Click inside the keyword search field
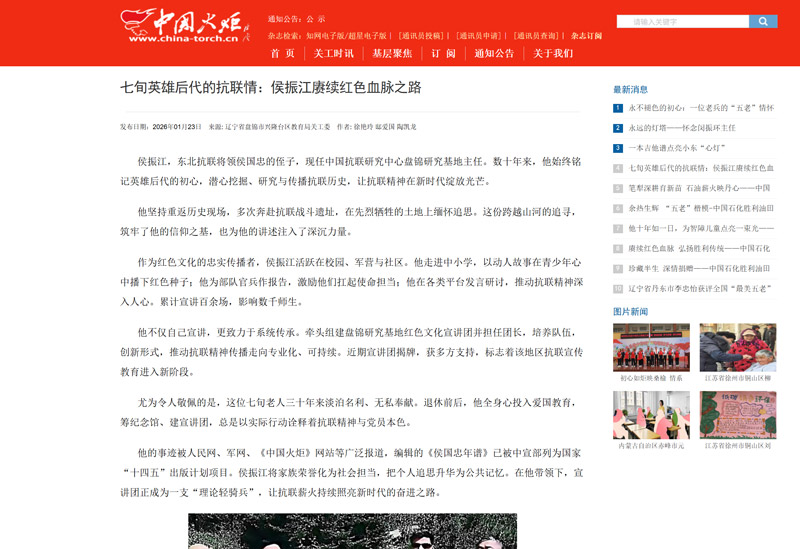The height and width of the screenshot is (549, 800). 682,21
